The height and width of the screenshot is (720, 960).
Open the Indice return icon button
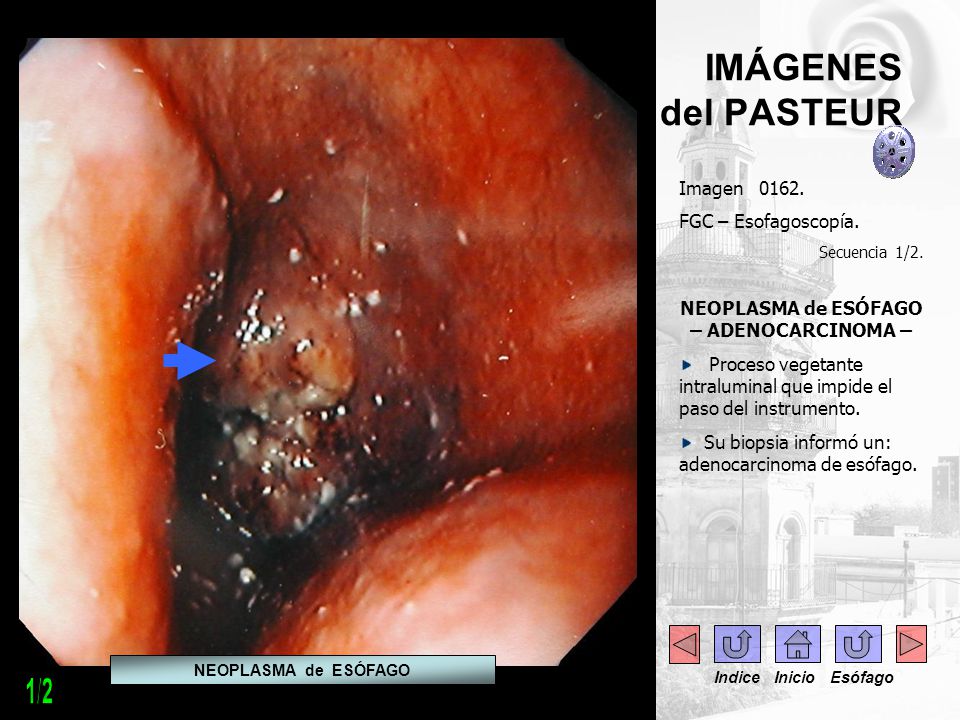tap(737, 643)
